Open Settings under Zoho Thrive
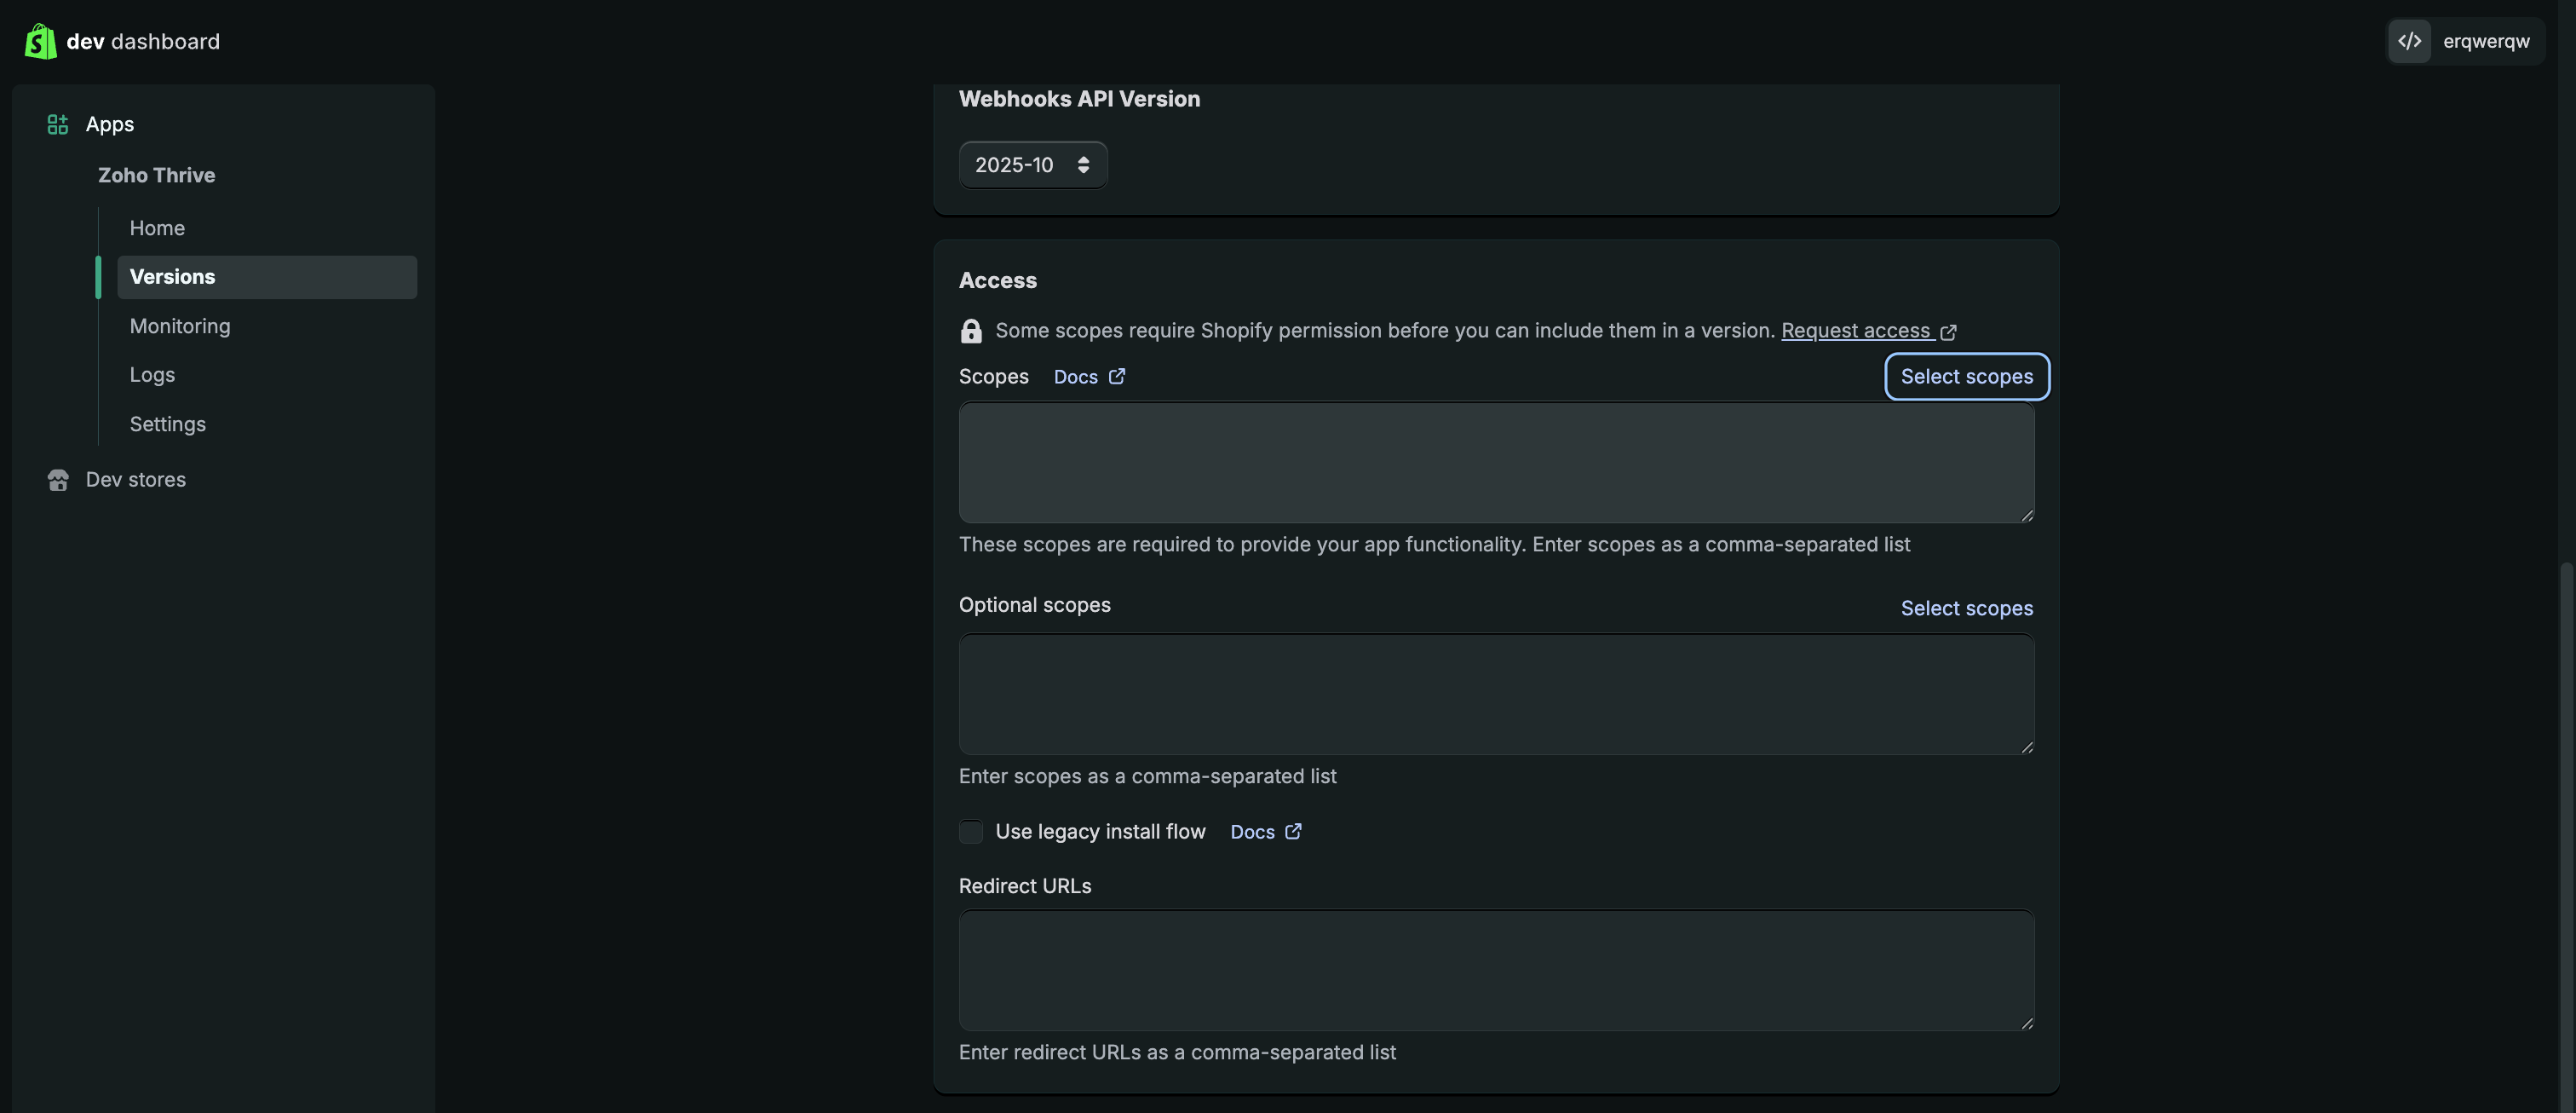This screenshot has height=1113, width=2576. 167,424
